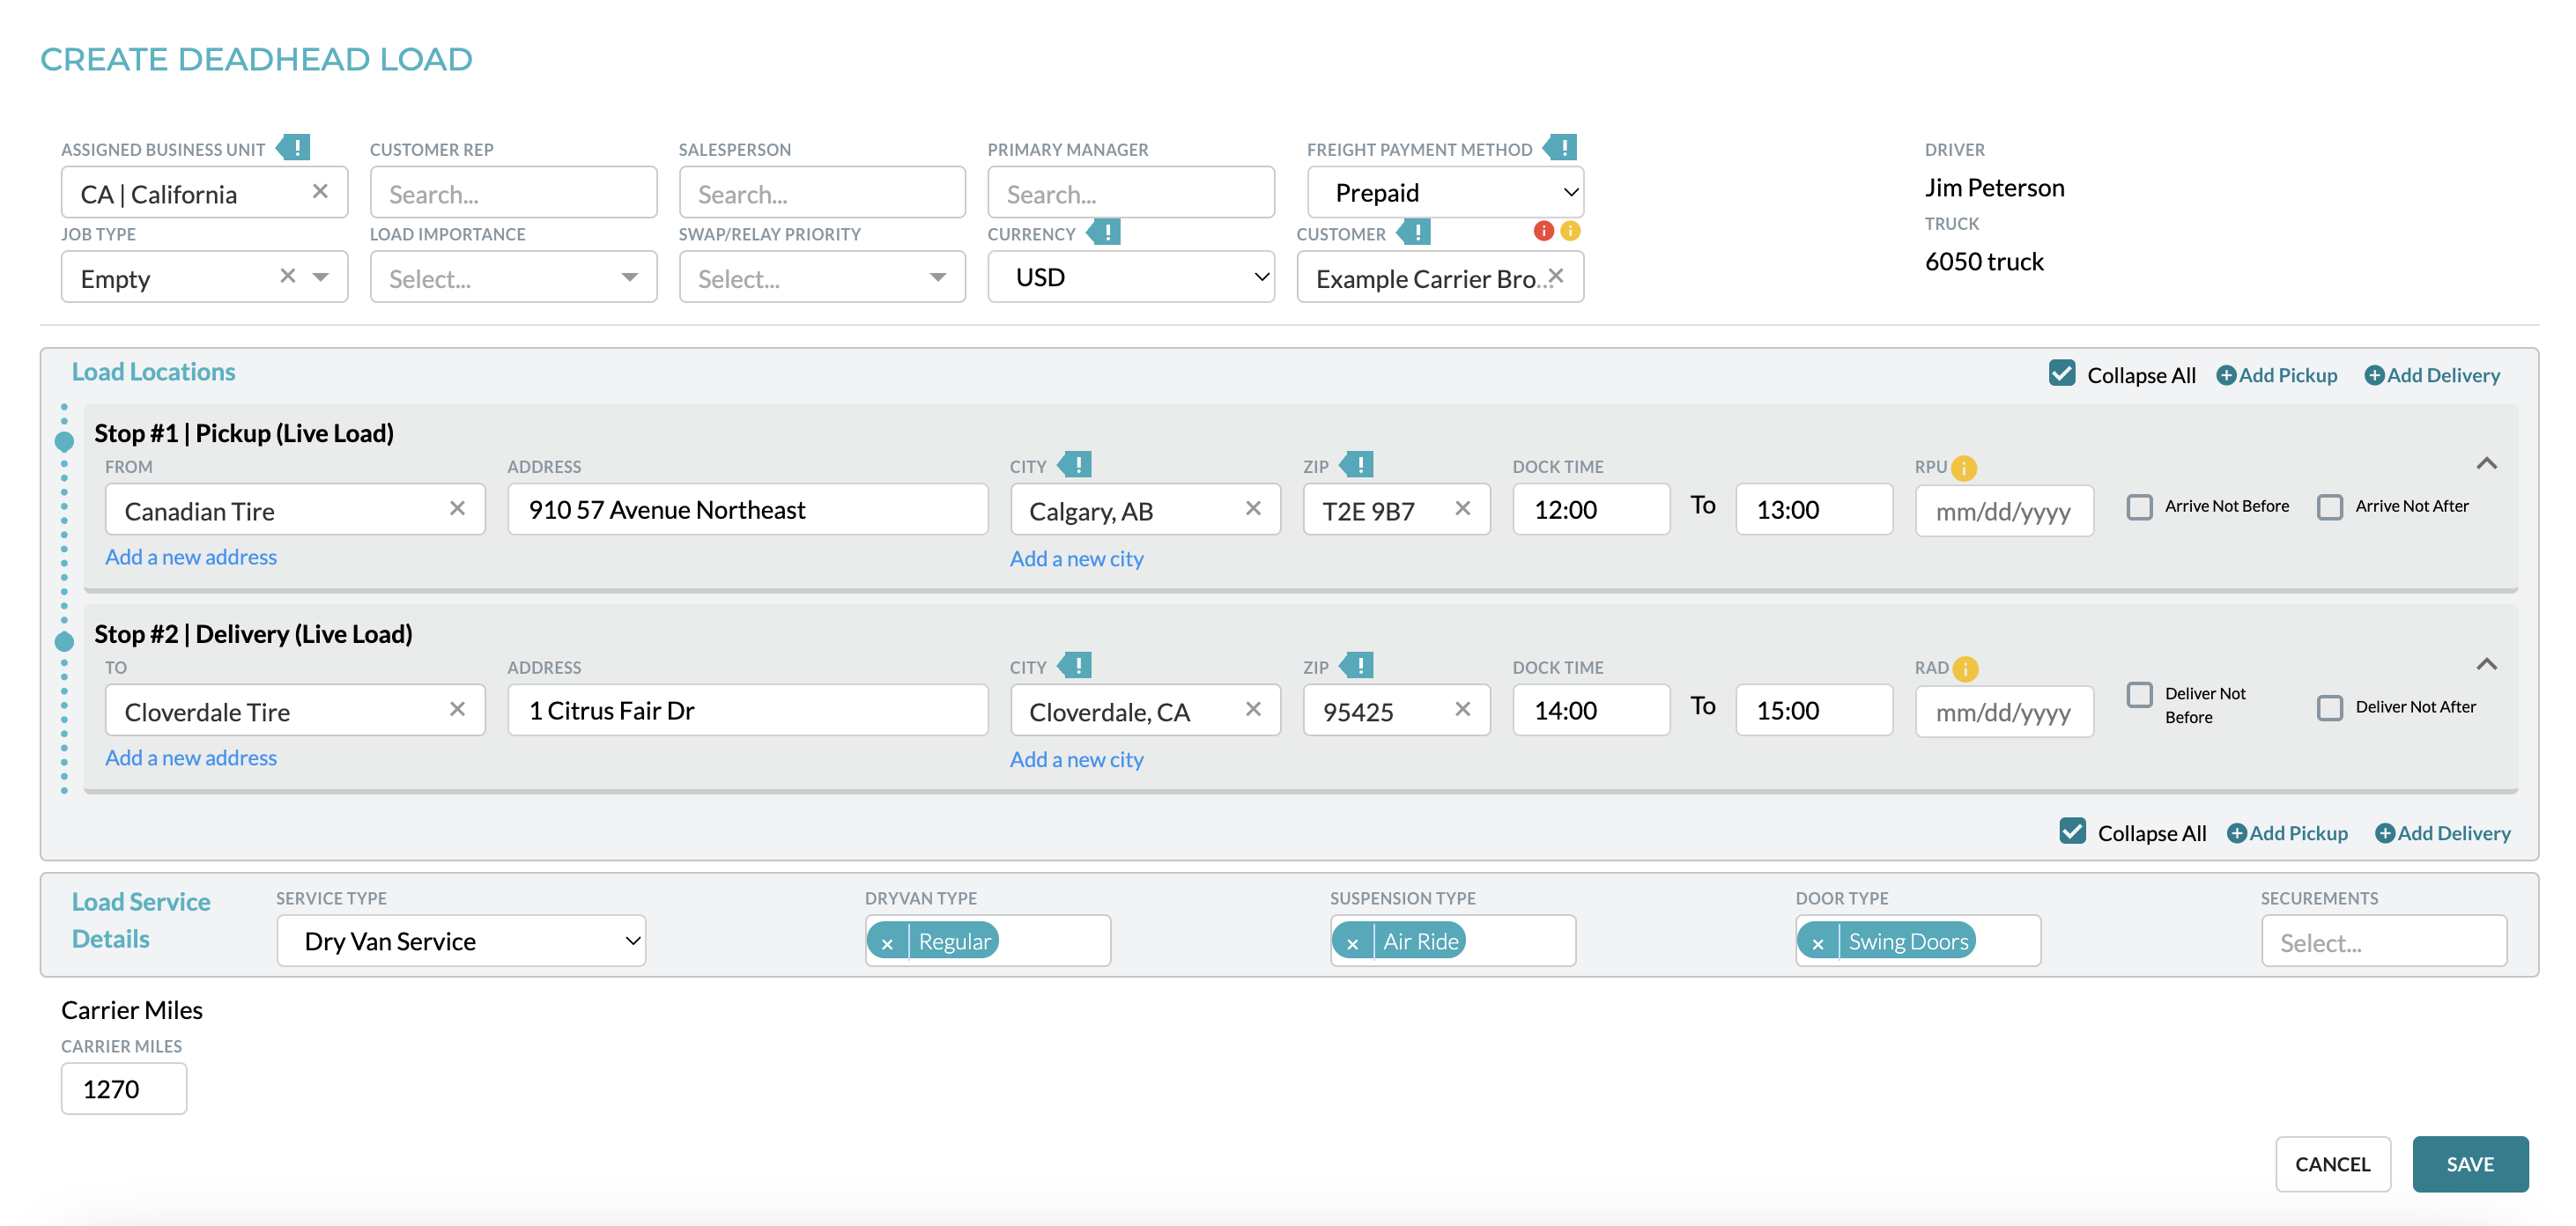Viewport: 2576px width, 1226px height.
Task: Click alert icon next to Stop #1 City
Action: tap(1076, 464)
